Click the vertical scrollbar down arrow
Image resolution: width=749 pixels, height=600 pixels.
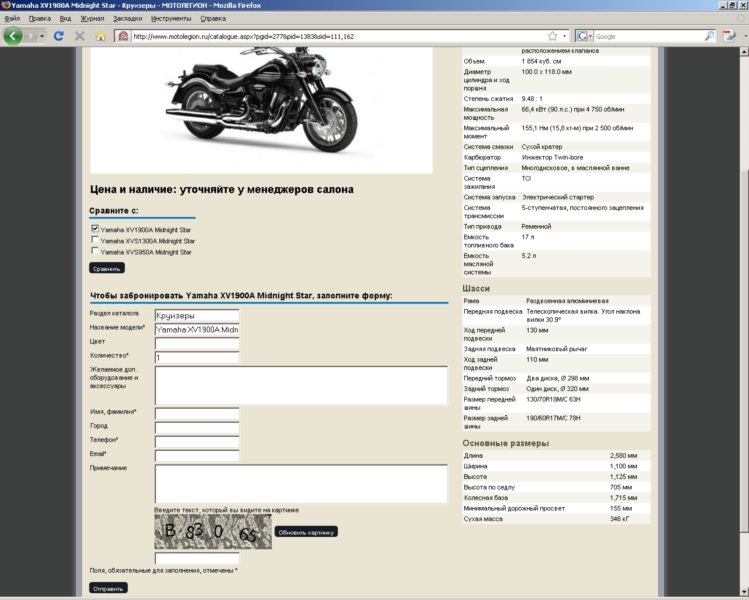[744, 591]
